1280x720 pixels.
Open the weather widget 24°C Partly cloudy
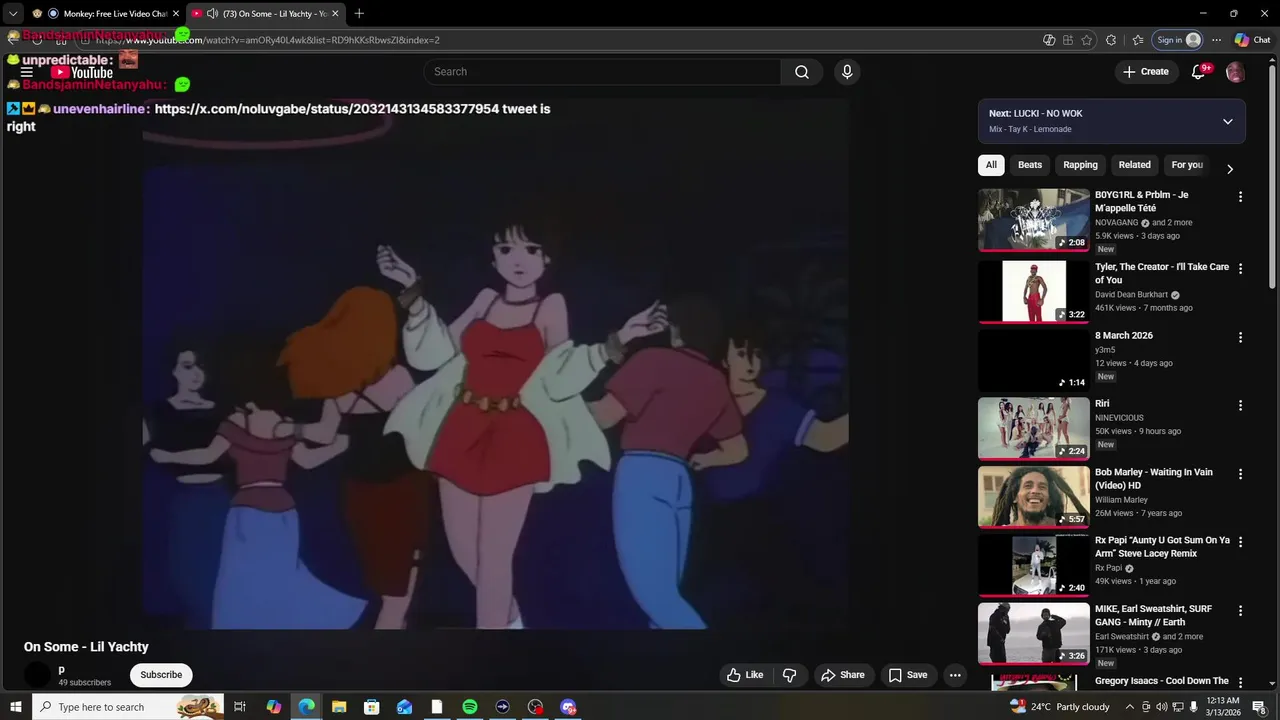tap(1060, 707)
